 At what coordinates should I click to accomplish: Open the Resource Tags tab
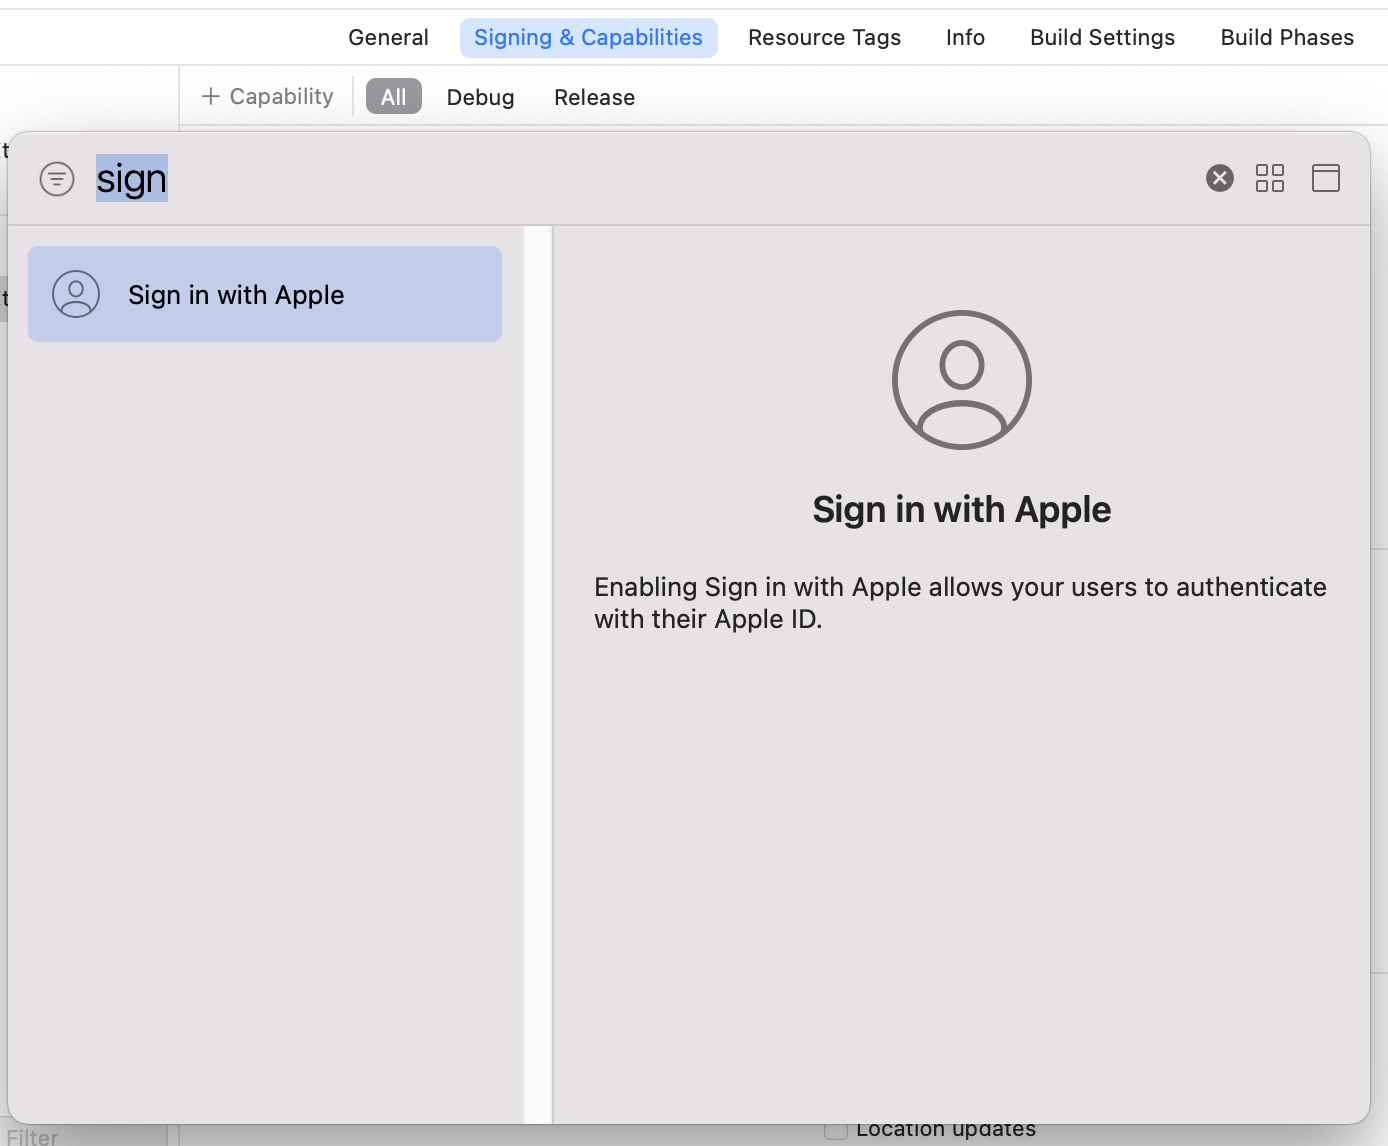(x=824, y=38)
